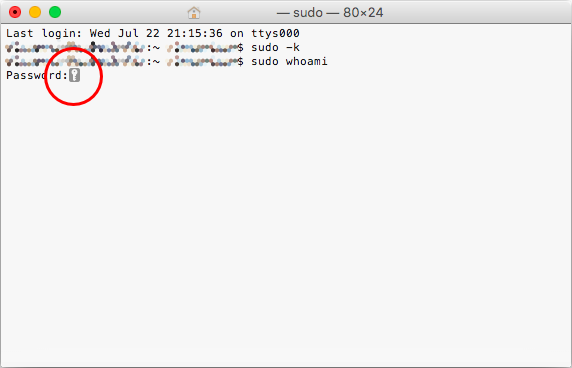The height and width of the screenshot is (368, 572).
Task: Minimize the window using the yellow button
Action: [x=35, y=12]
